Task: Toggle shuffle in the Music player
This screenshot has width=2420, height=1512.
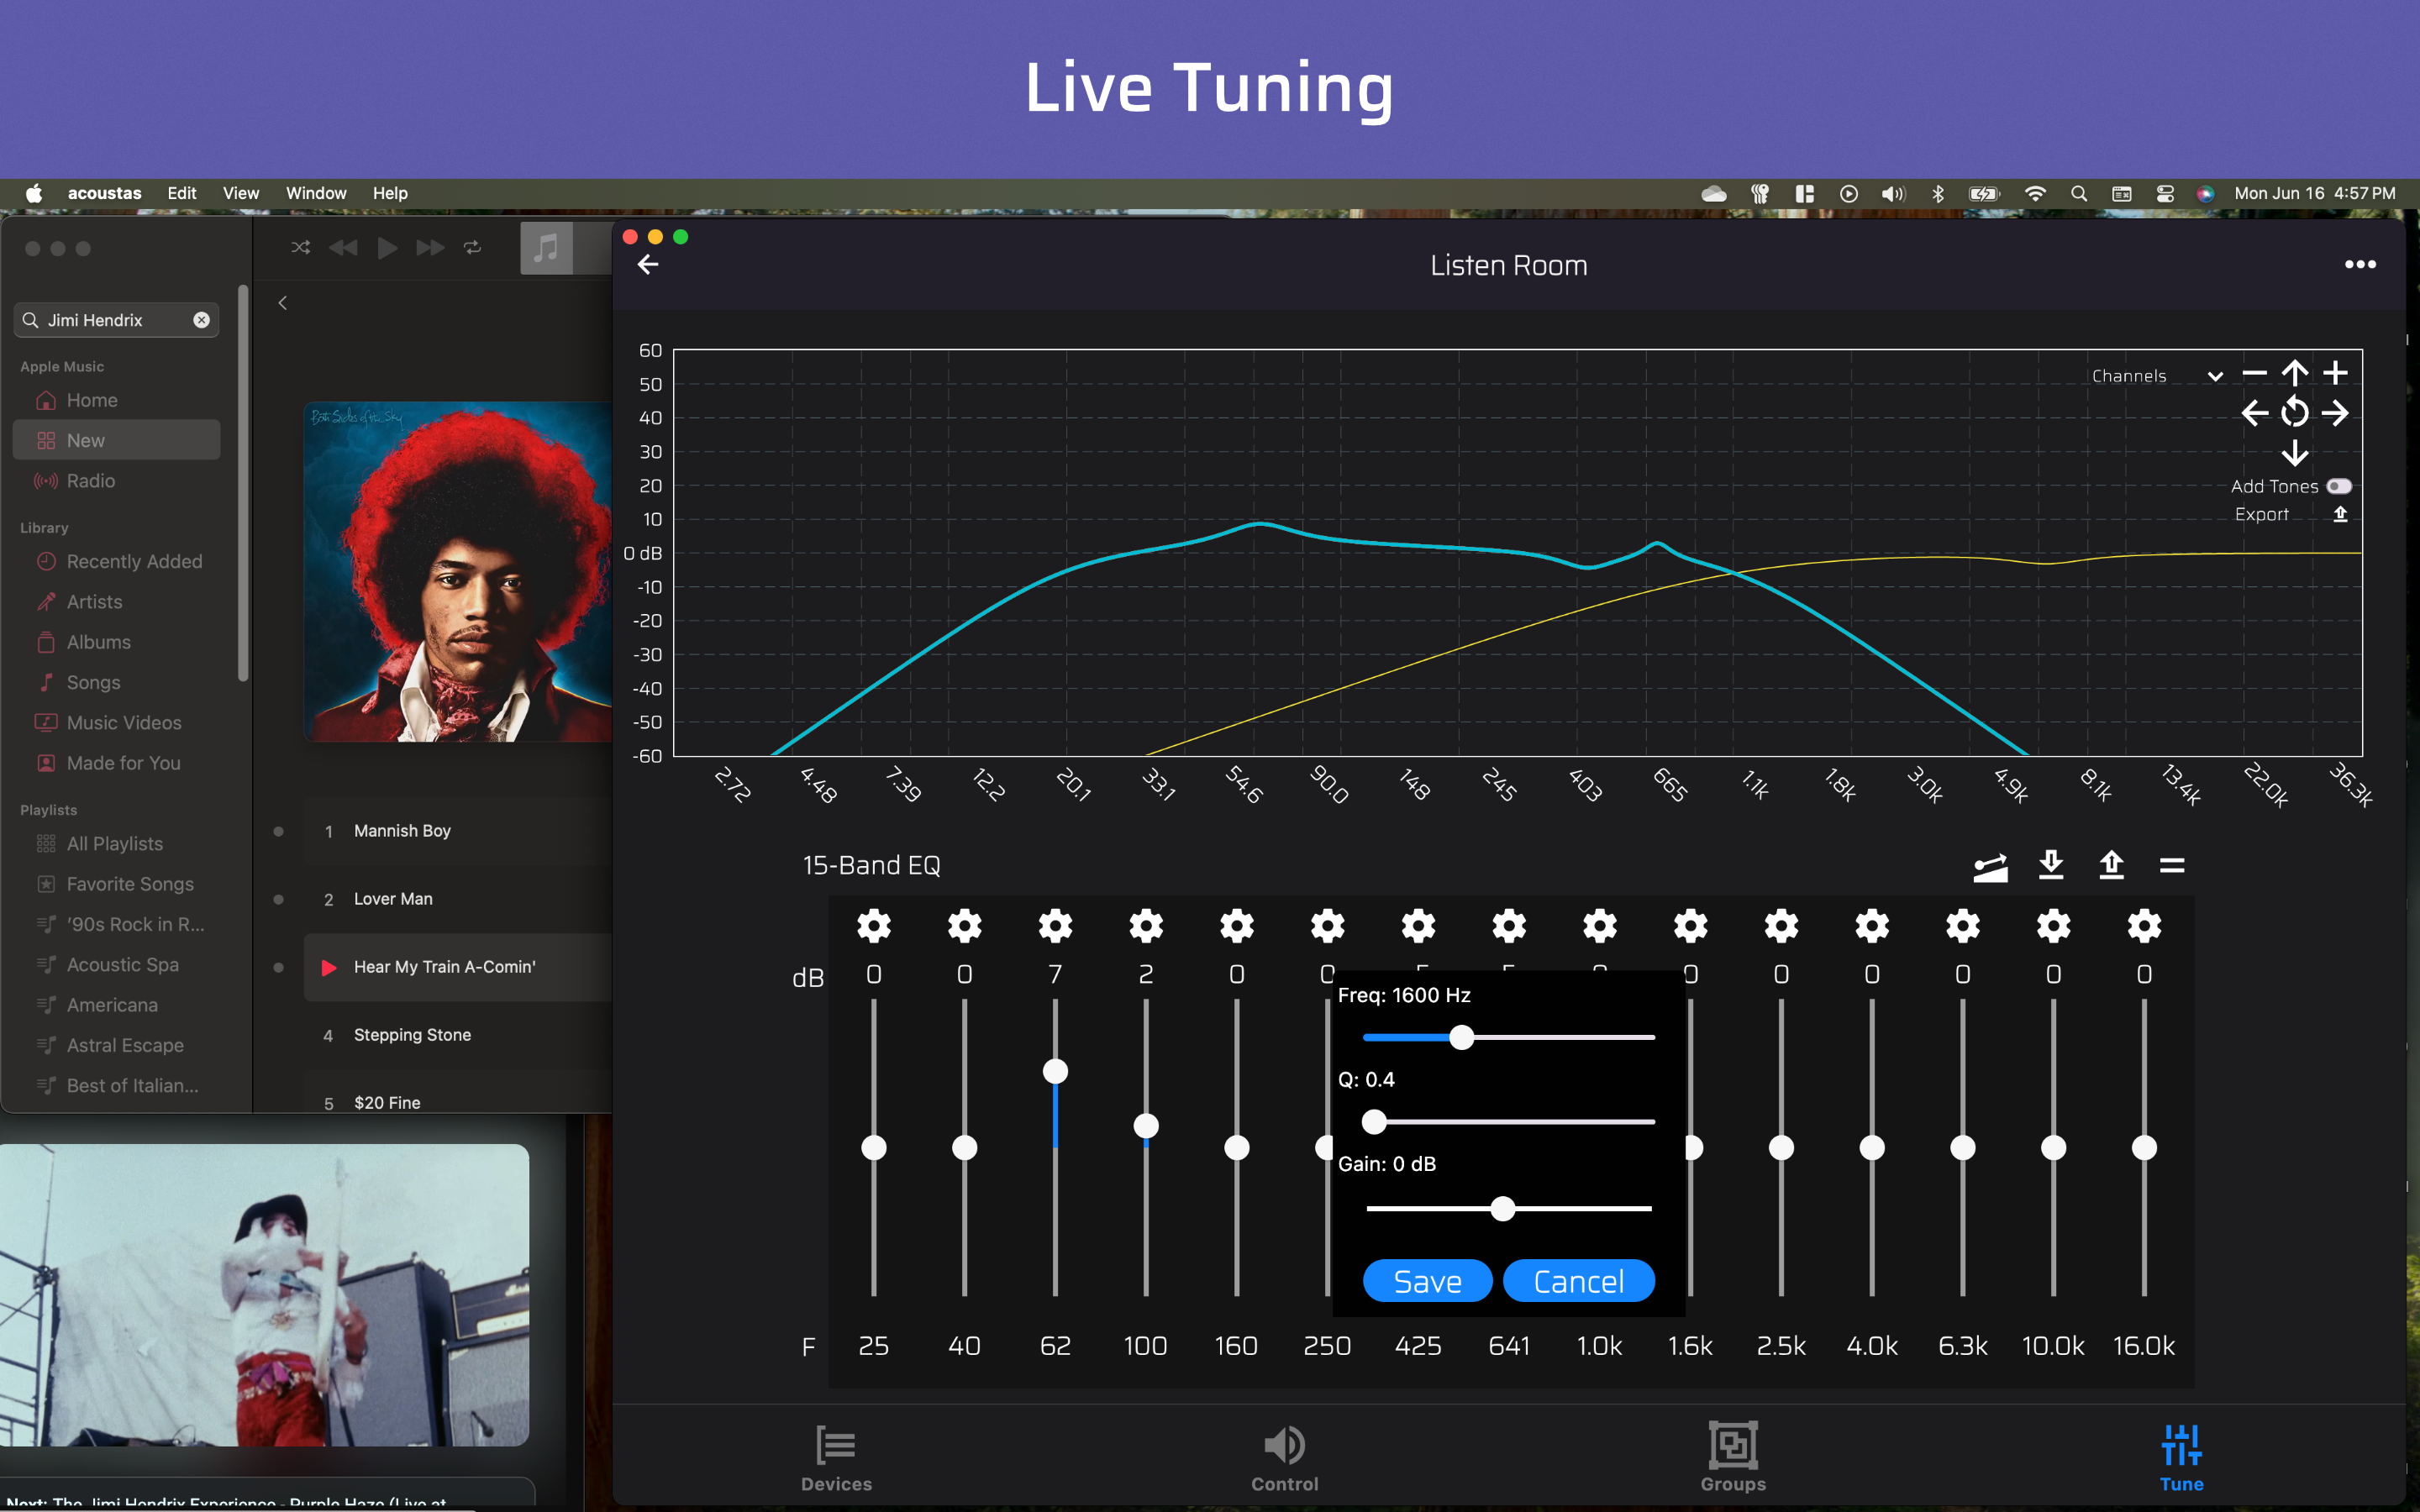Action: pyautogui.click(x=300, y=247)
